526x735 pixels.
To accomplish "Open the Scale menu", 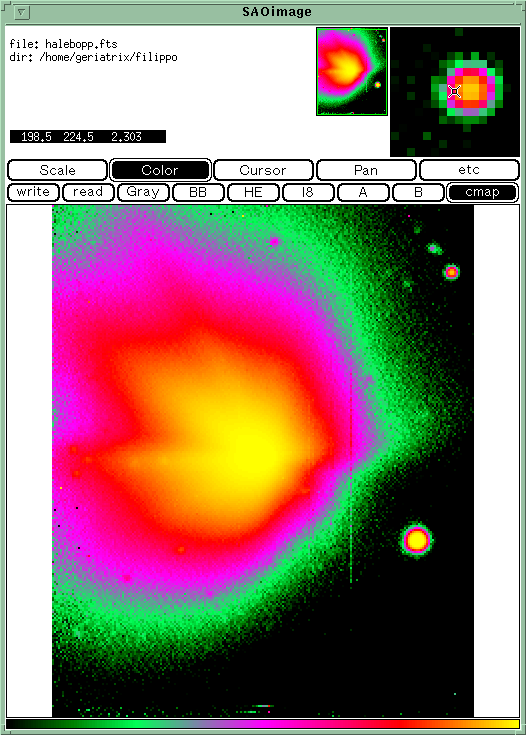I will 57,170.
